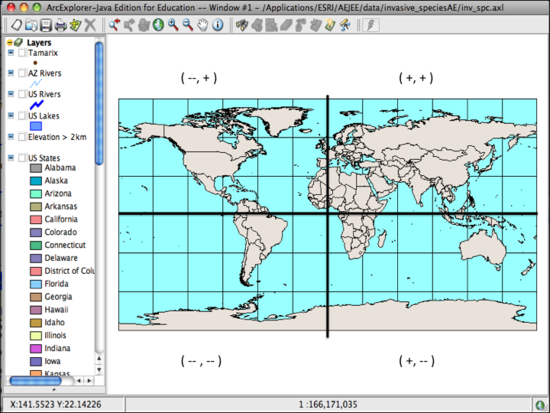The height and width of the screenshot is (413, 550).
Task: Click the greyed Query builder icon
Action: pos(256,25)
